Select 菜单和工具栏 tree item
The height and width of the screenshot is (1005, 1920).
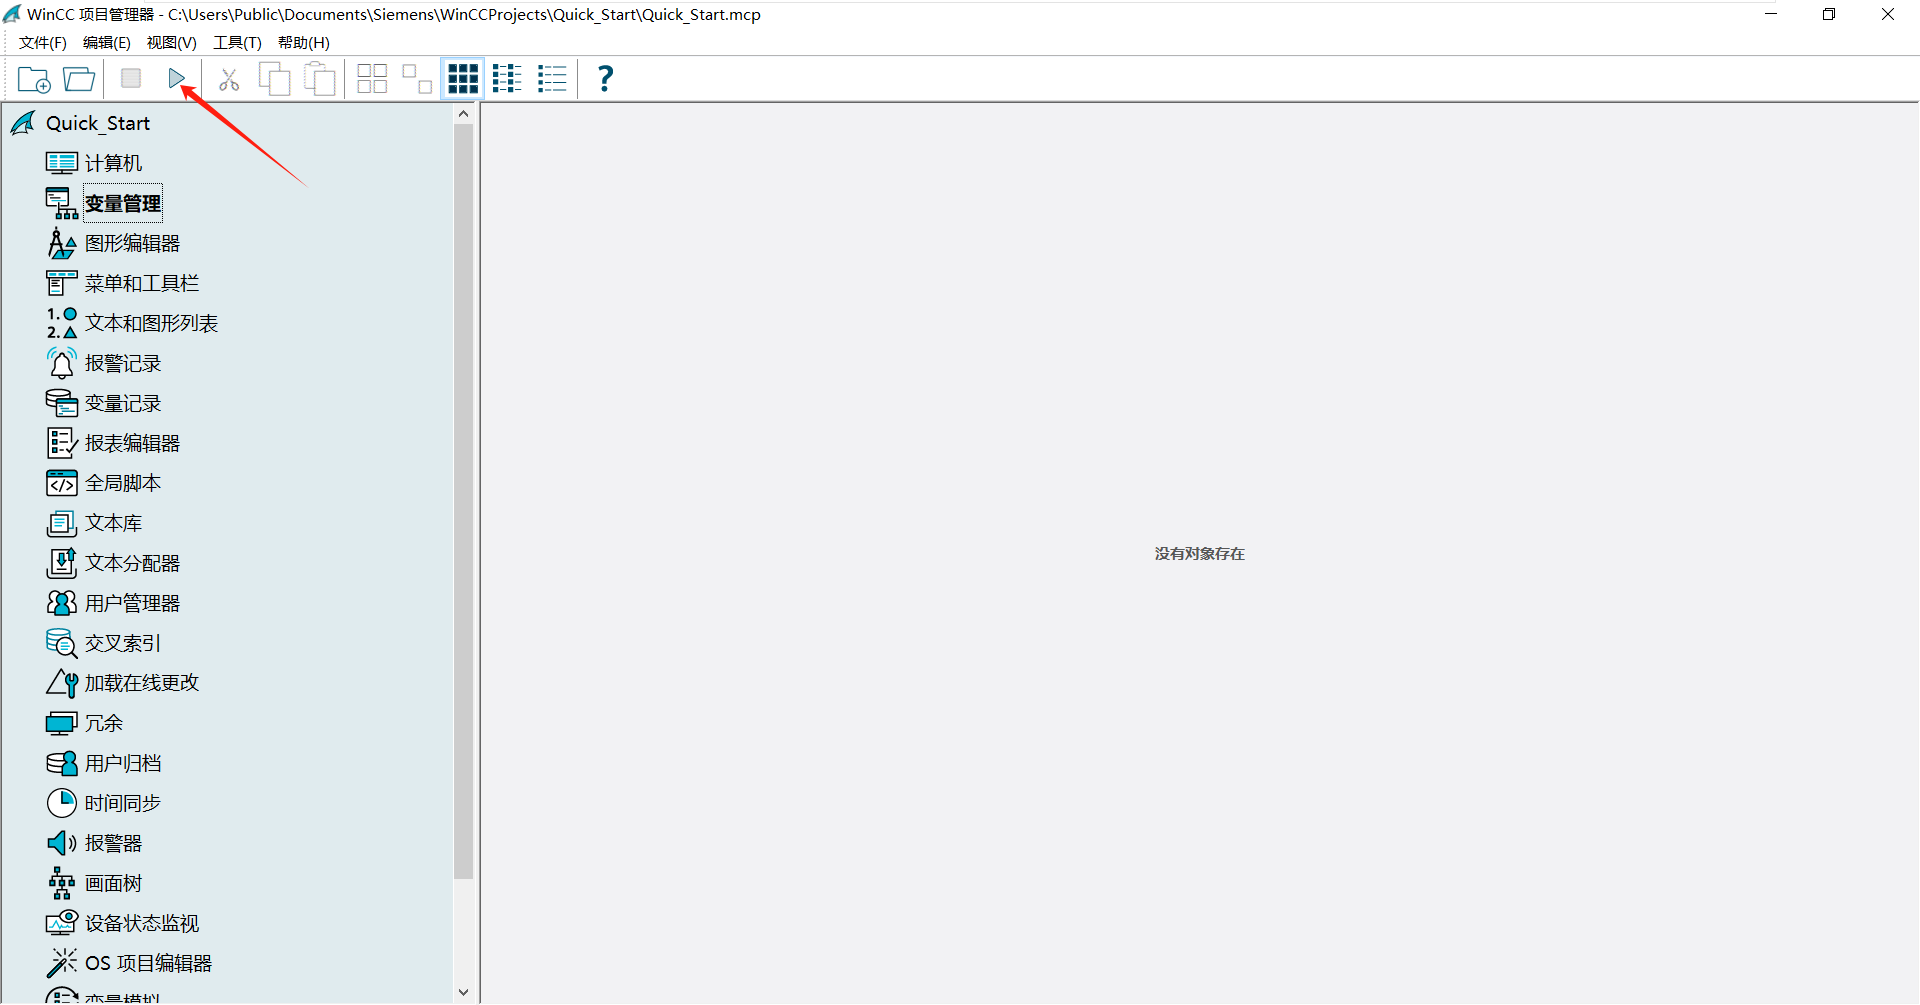[142, 283]
